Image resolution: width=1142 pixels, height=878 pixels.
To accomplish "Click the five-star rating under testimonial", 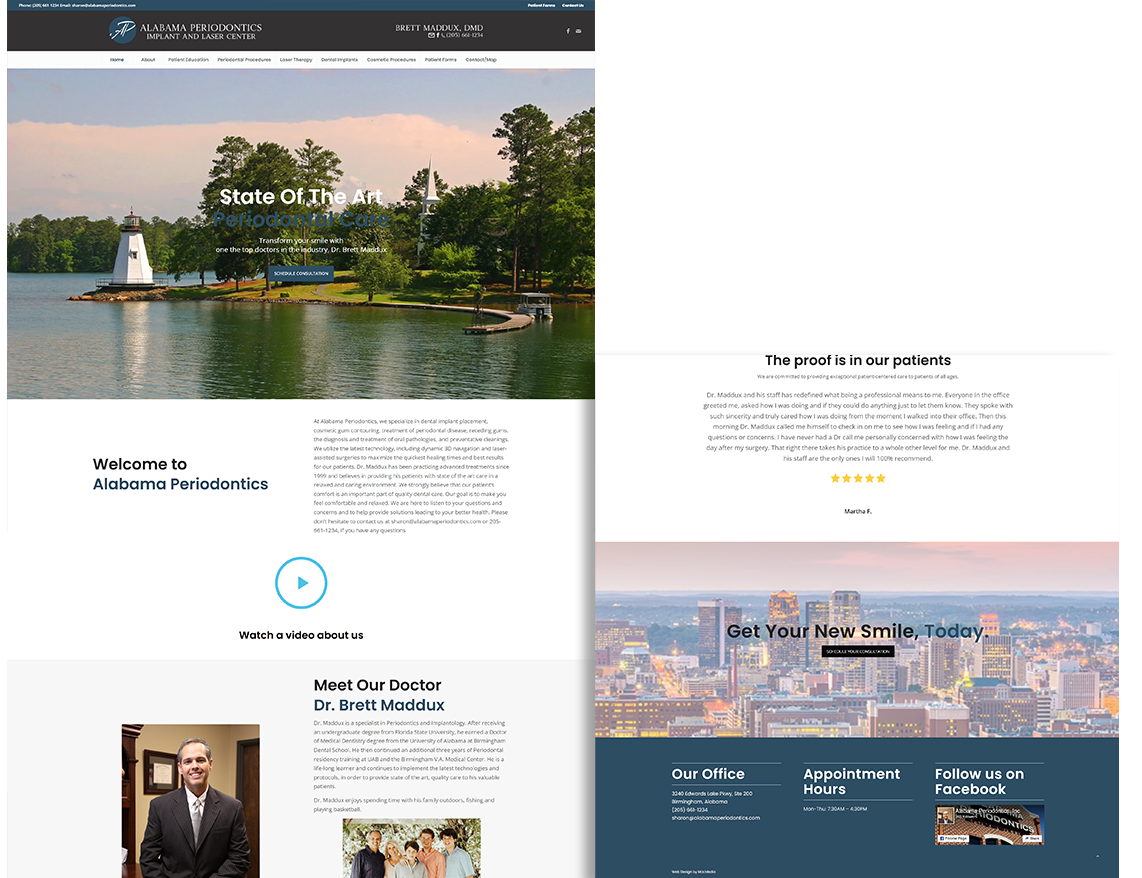I will pos(858,478).
